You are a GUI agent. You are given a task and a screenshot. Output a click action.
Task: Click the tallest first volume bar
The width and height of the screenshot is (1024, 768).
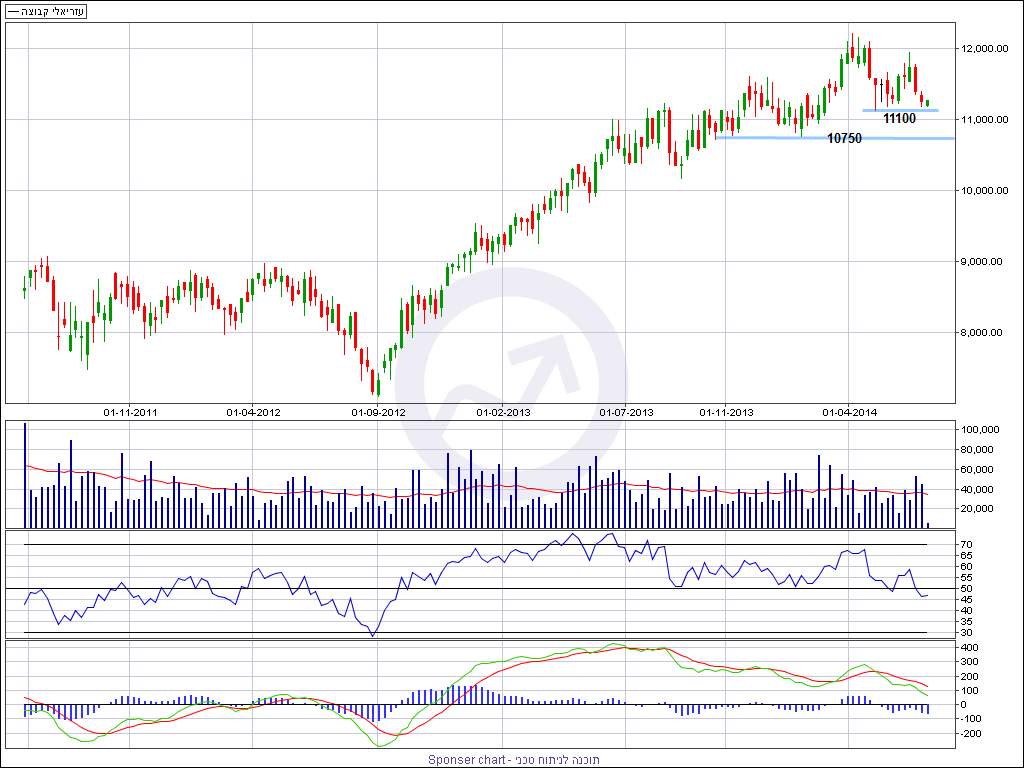coord(25,475)
